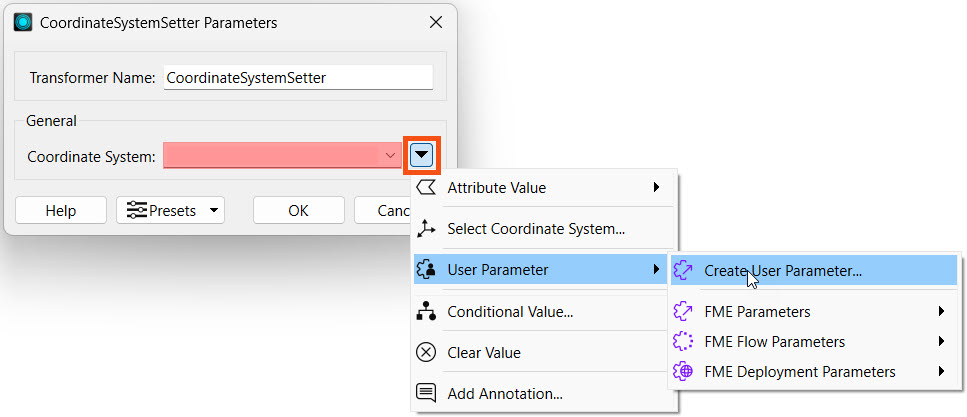
Task: Click the Clear Value circled X icon
Action: click(x=427, y=353)
